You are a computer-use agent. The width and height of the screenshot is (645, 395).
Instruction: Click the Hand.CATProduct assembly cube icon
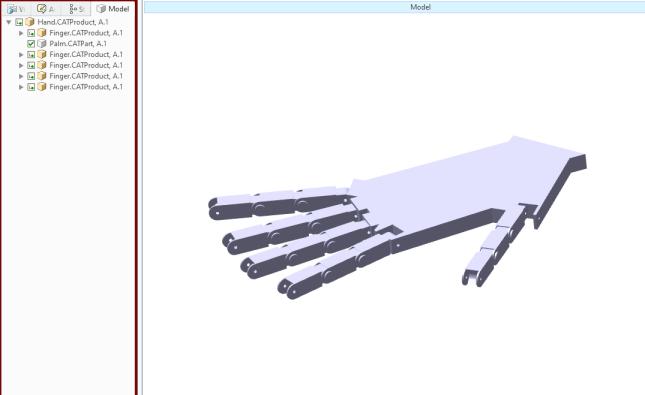[x=30, y=22]
